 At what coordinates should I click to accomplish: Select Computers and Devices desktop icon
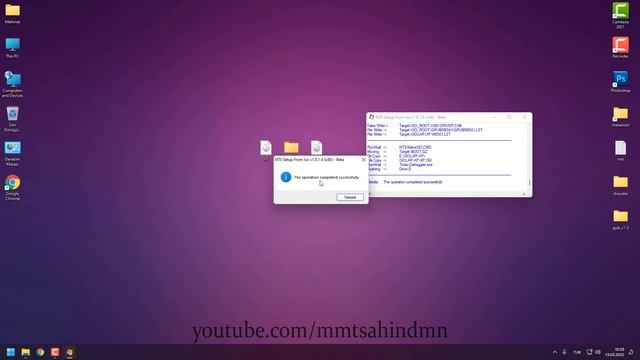(x=12, y=84)
